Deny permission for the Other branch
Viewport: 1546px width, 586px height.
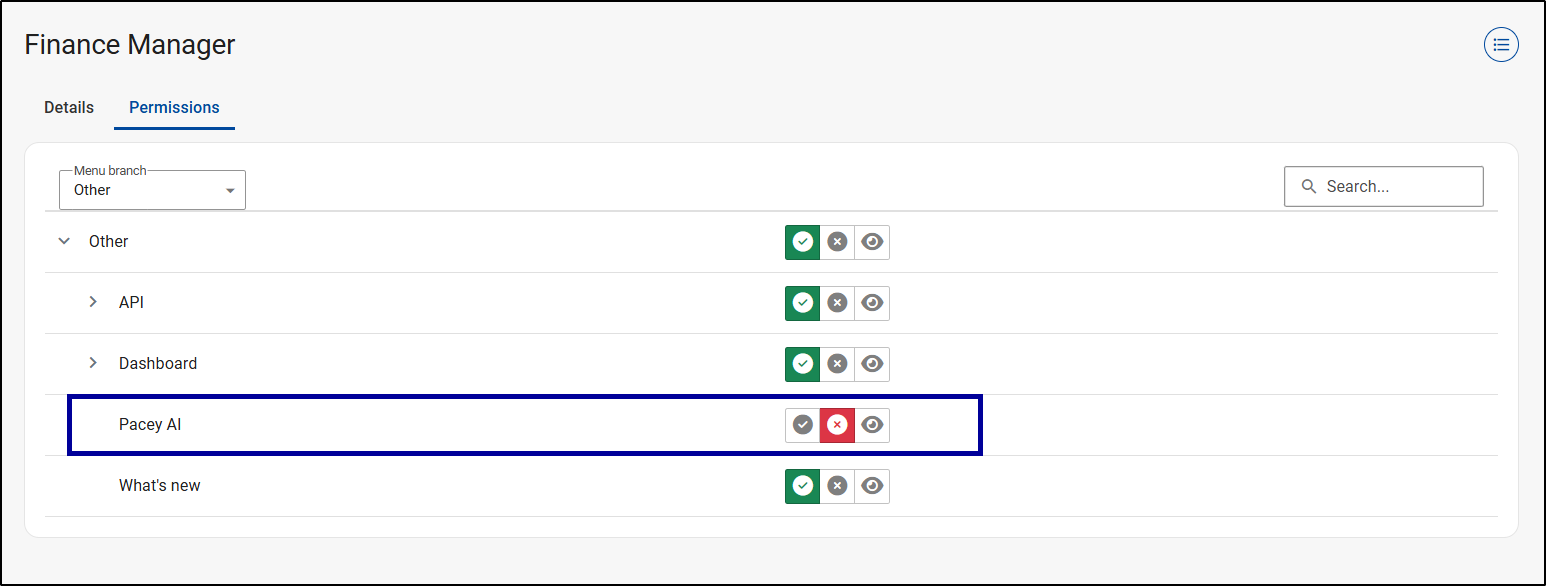click(x=837, y=242)
